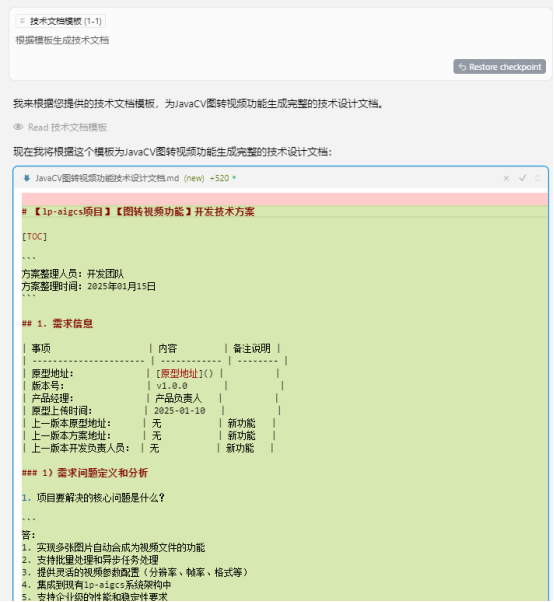Click the 产品负责人 cell
This screenshot has height=602, width=554.
coord(178,399)
